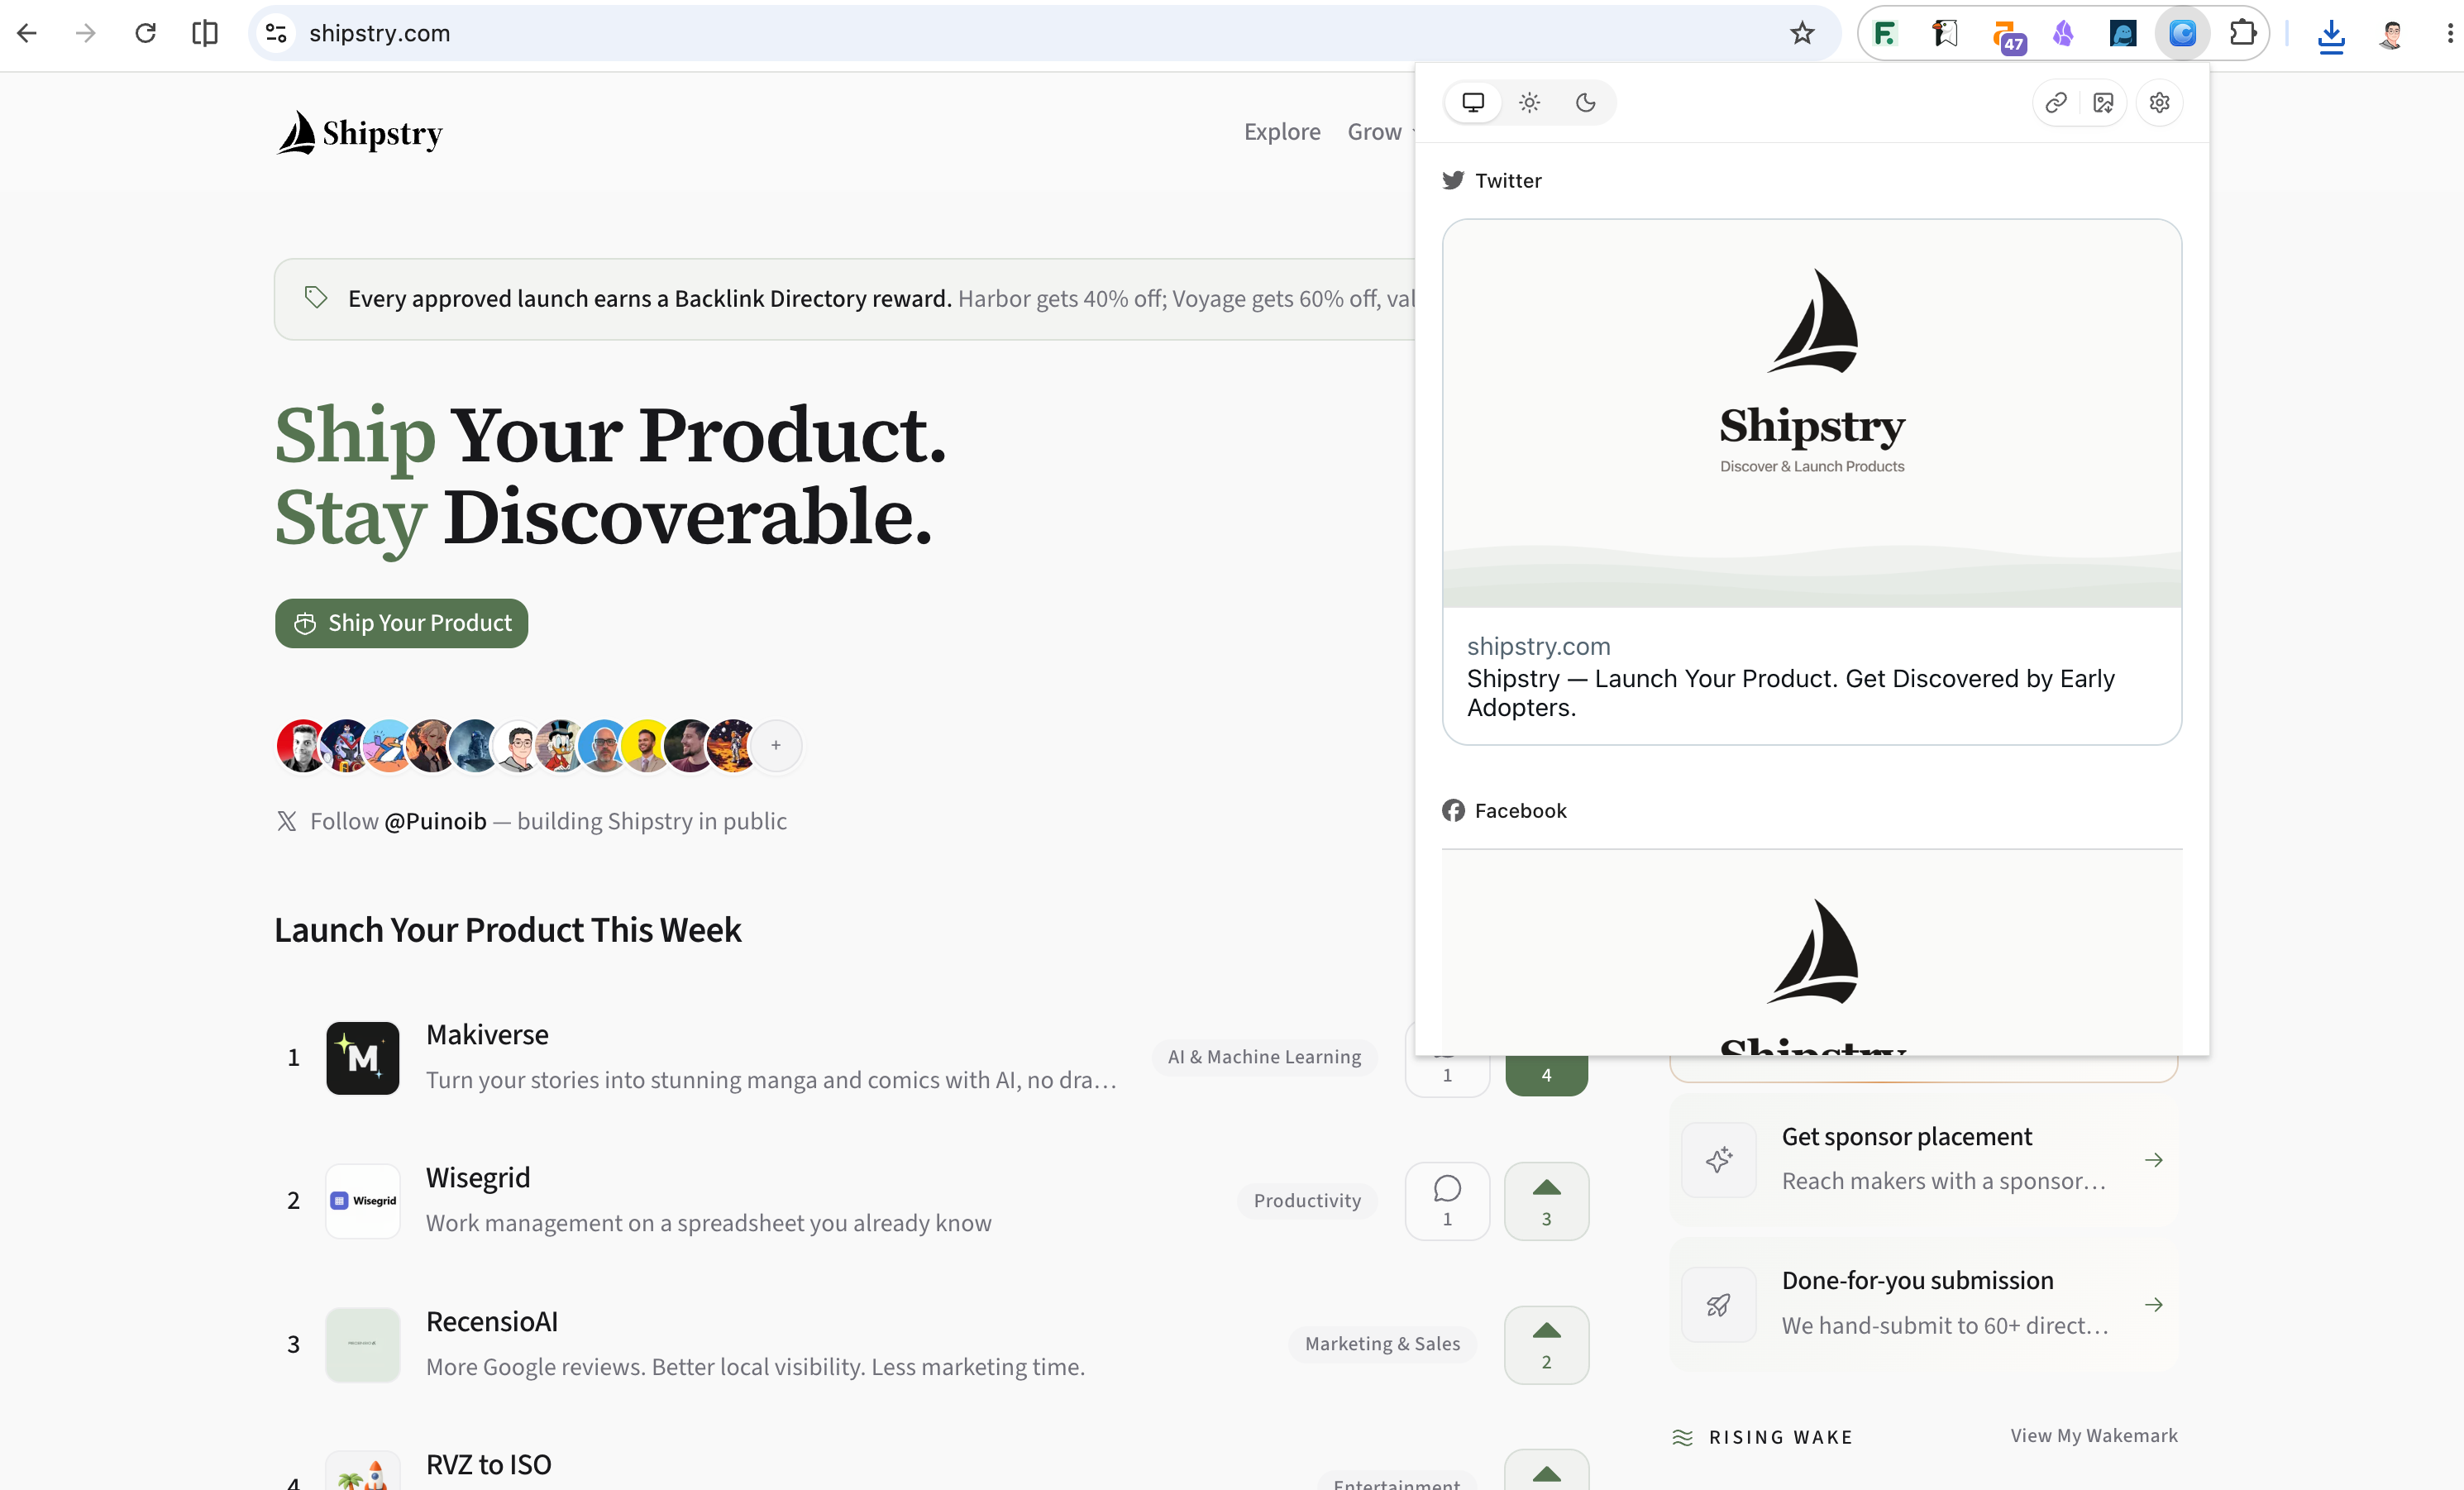This screenshot has height=1490, width=2464.
Task: Upvote the Wisegrid product
Action: coord(1546,1200)
